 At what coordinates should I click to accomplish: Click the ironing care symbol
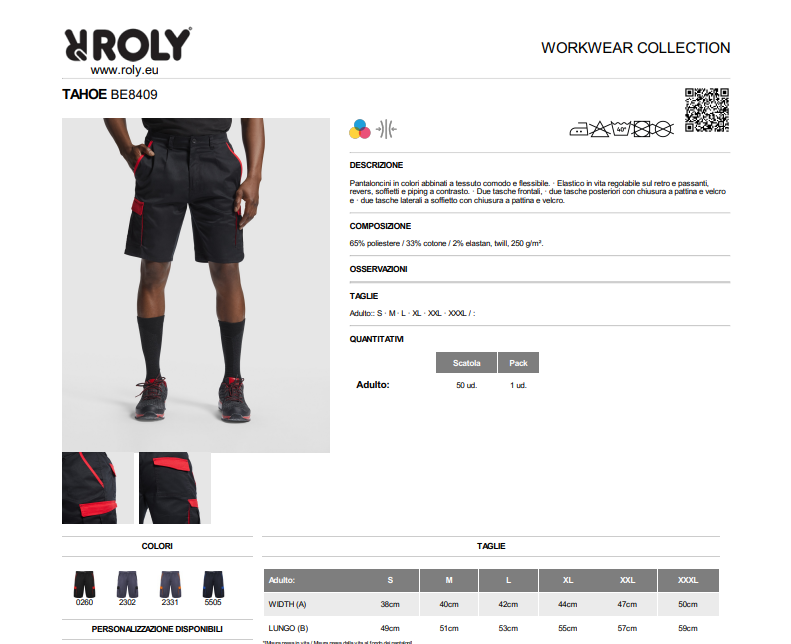point(579,130)
